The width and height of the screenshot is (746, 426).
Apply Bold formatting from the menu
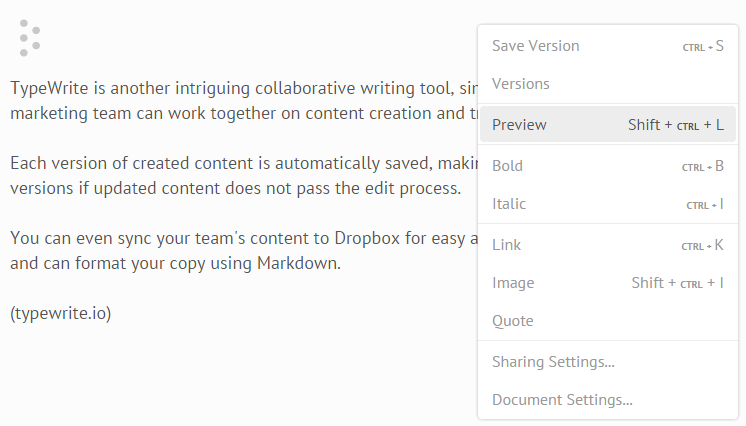(608, 166)
